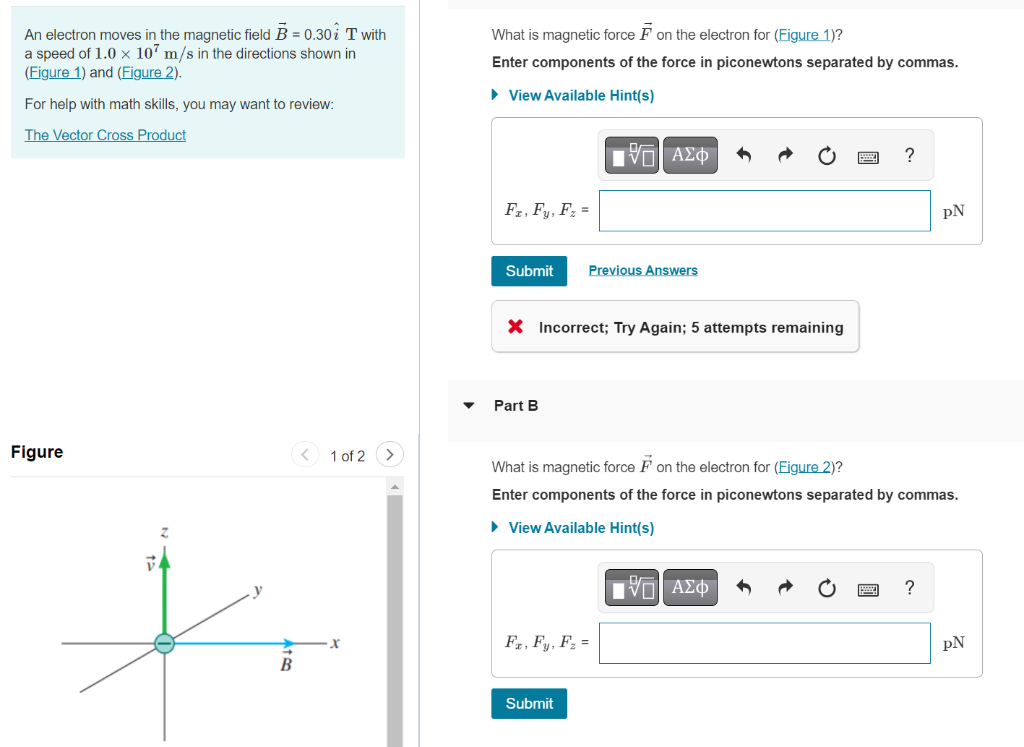Open the Figure 1 link
The height and width of the screenshot is (747, 1024).
(x=804, y=34)
